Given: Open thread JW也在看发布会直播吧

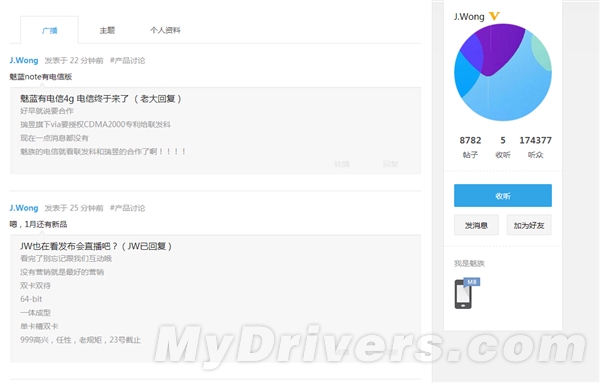Looking at the screenshot, I should [96, 246].
